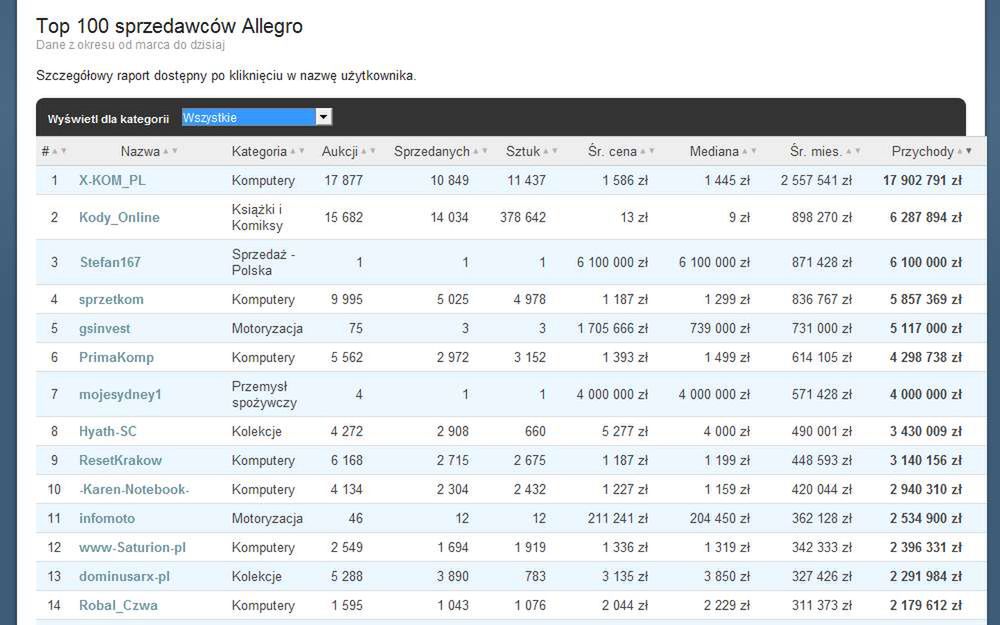This screenshot has width=1000, height=625.
Task: Sort table by the Sprzedanych header label
Action: 432,152
